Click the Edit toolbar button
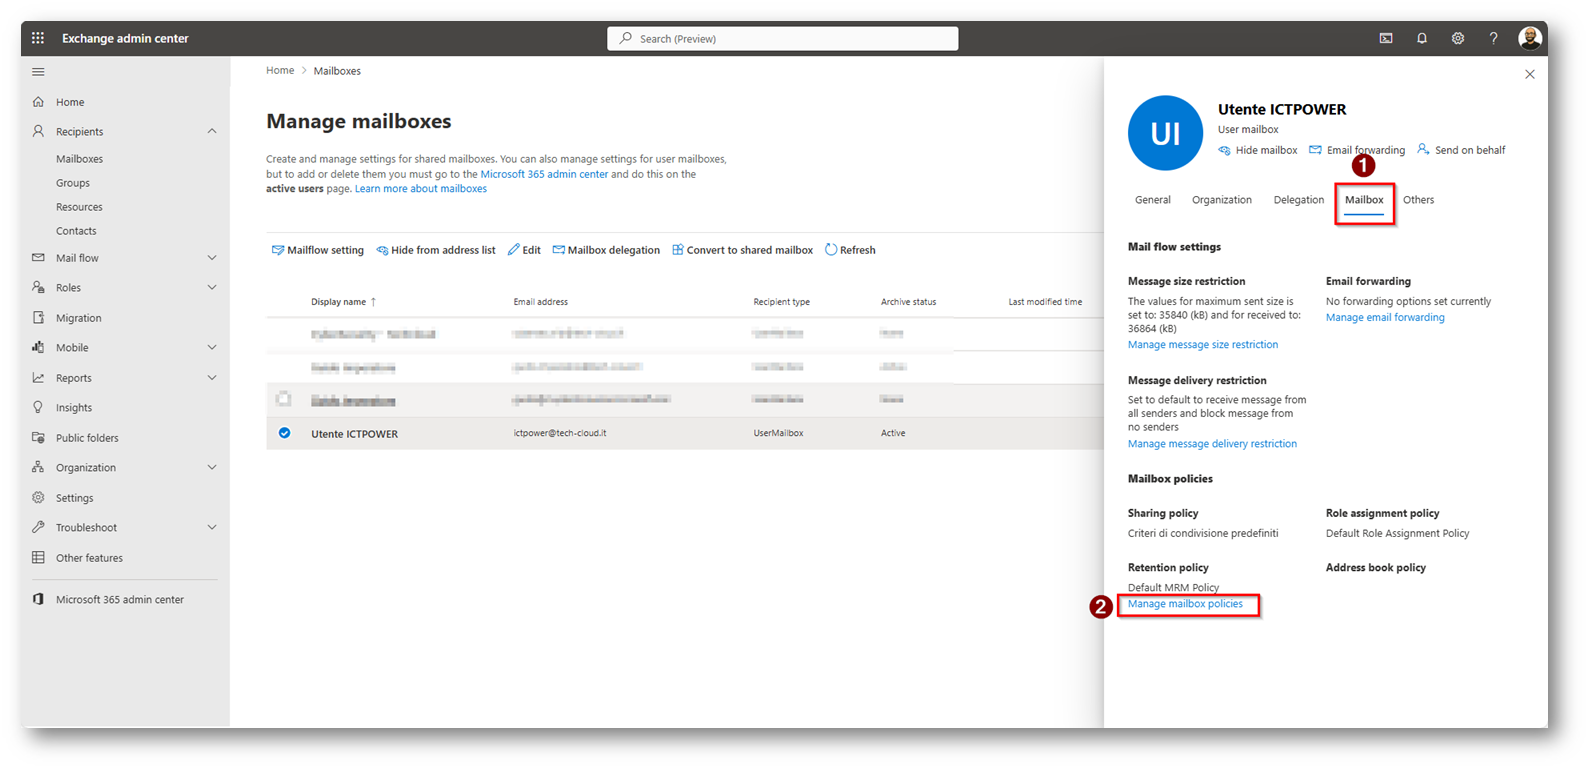Screen dimensions: 1590x770 [x=524, y=250]
